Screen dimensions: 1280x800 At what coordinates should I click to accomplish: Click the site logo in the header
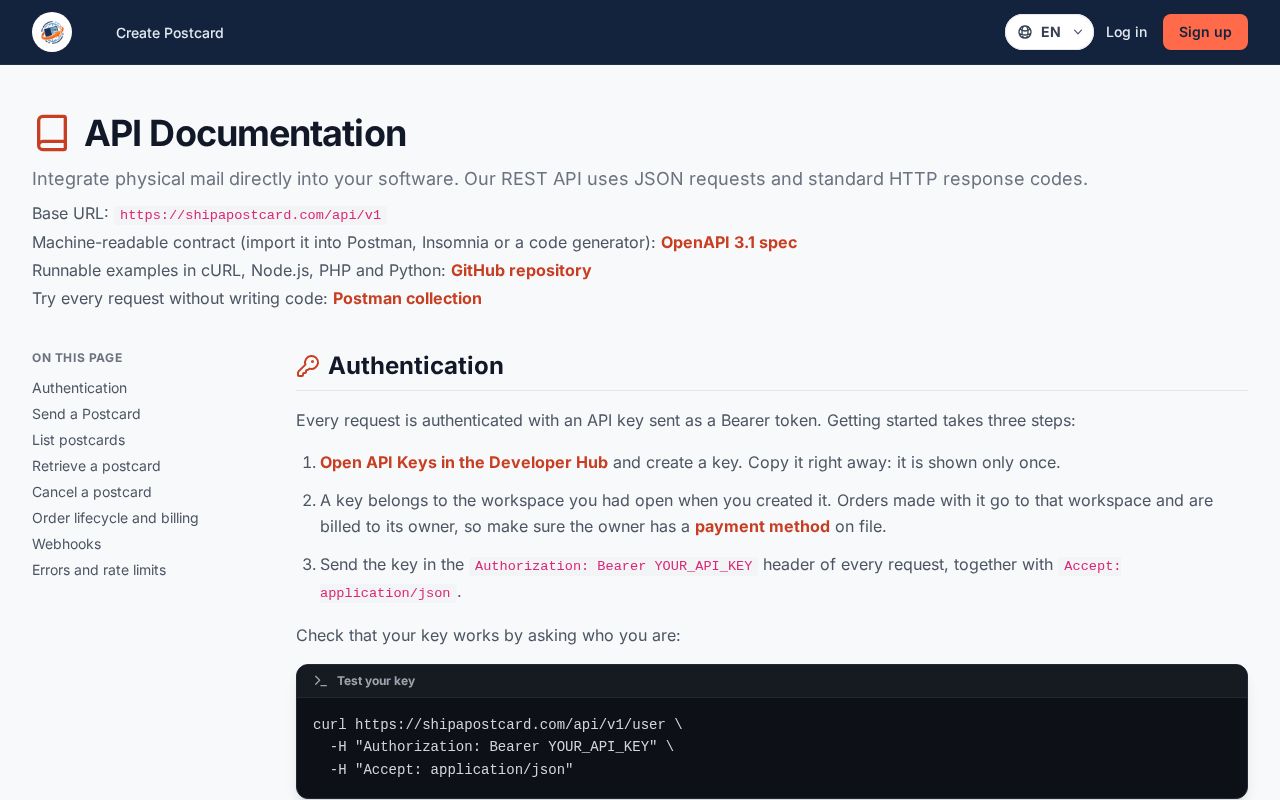[x=52, y=32]
